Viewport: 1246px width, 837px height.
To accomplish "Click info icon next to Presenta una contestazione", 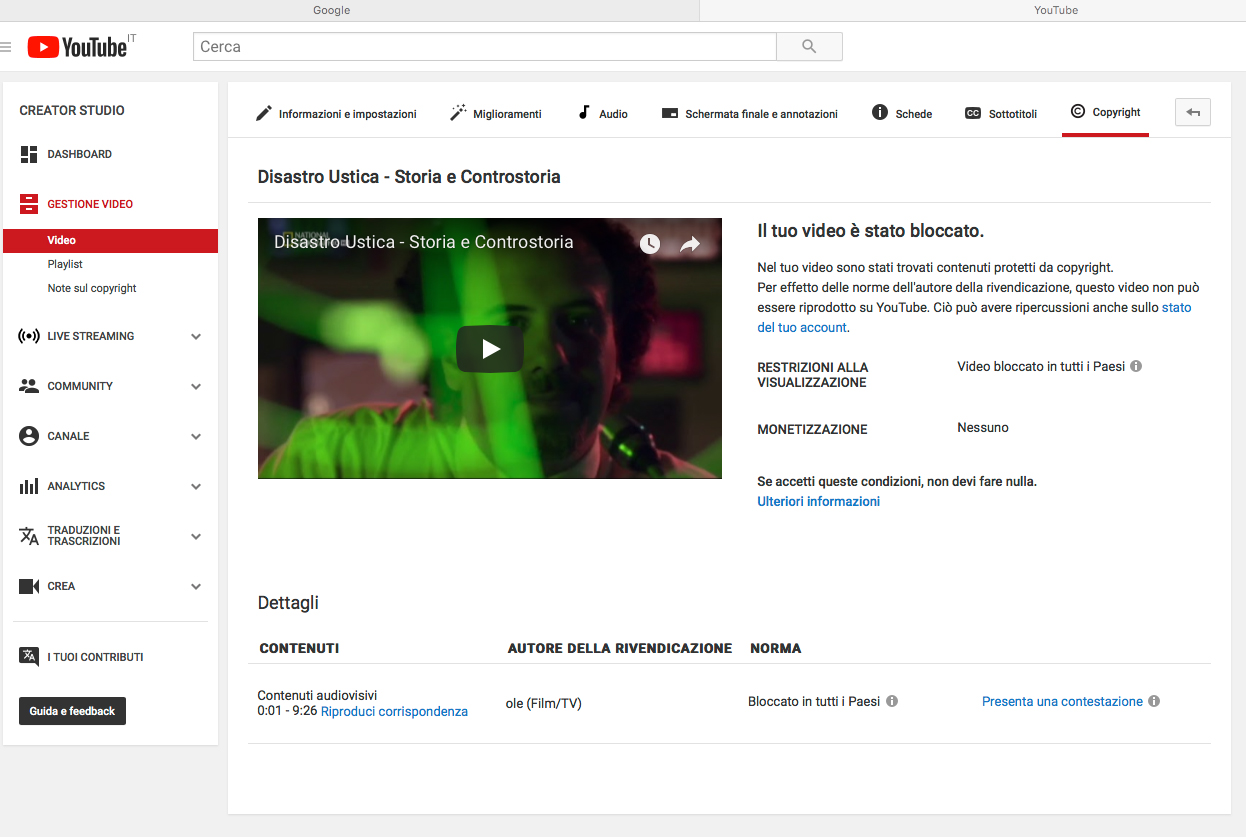I will (x=1154, y=702).
